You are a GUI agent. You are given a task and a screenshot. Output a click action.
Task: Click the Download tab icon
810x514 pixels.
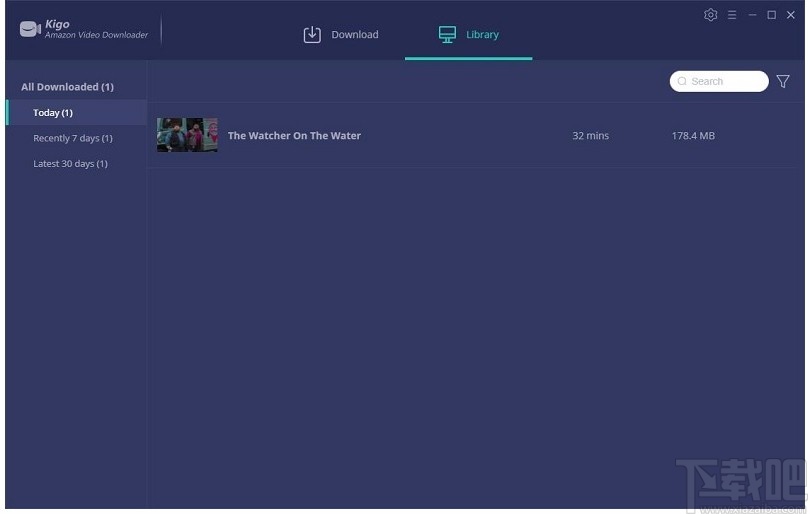[312, 35]
